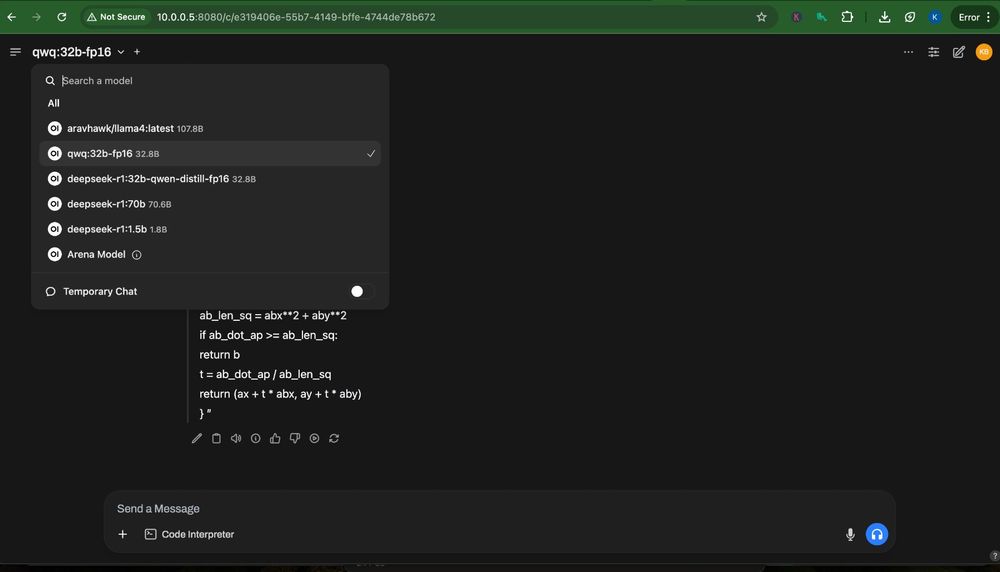Start a new chat with pencil icon
The image size is (1000, 572).
pyautogui.click(x=959, y=52)
